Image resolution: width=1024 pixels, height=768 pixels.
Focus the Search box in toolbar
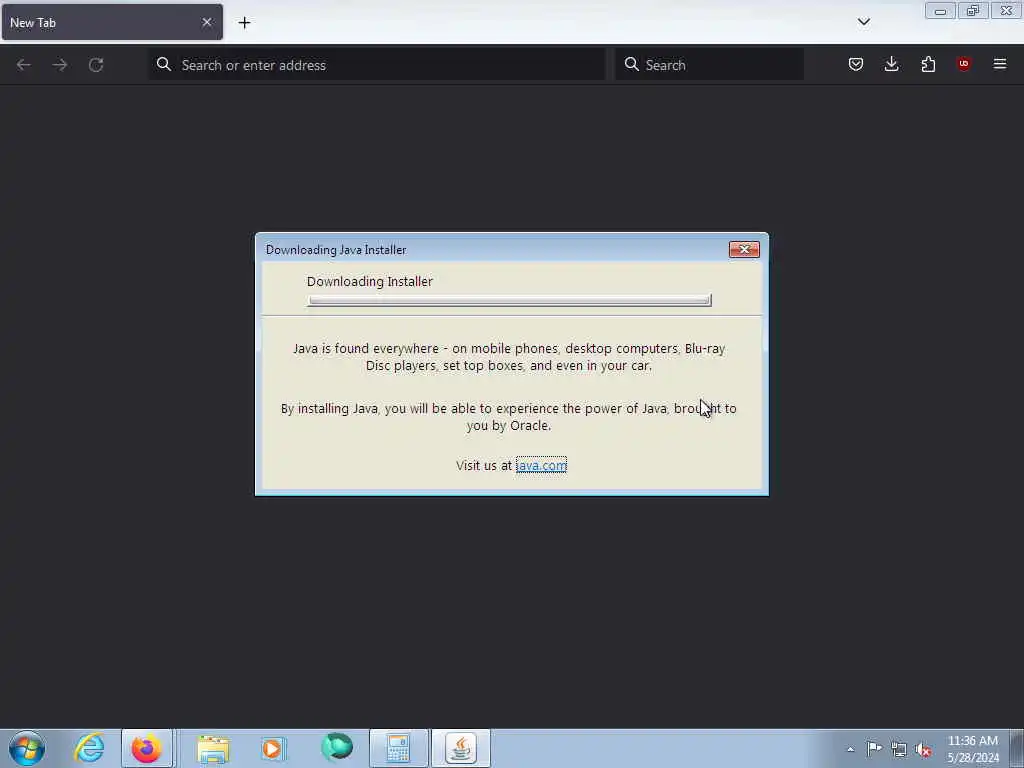(709, 65)
